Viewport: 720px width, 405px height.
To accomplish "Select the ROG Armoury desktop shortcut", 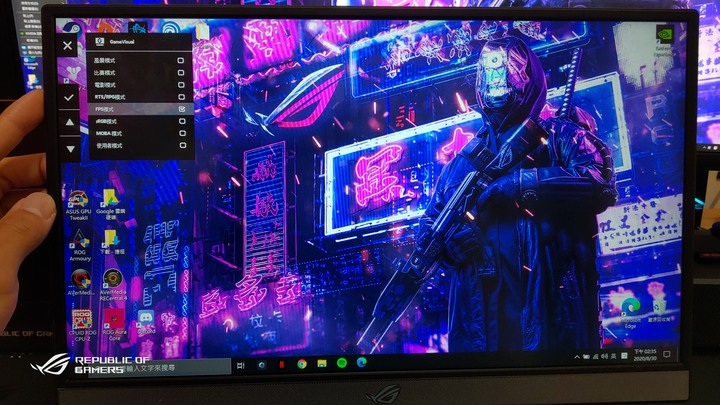I will pyautogui.click(x=79, y=246).
